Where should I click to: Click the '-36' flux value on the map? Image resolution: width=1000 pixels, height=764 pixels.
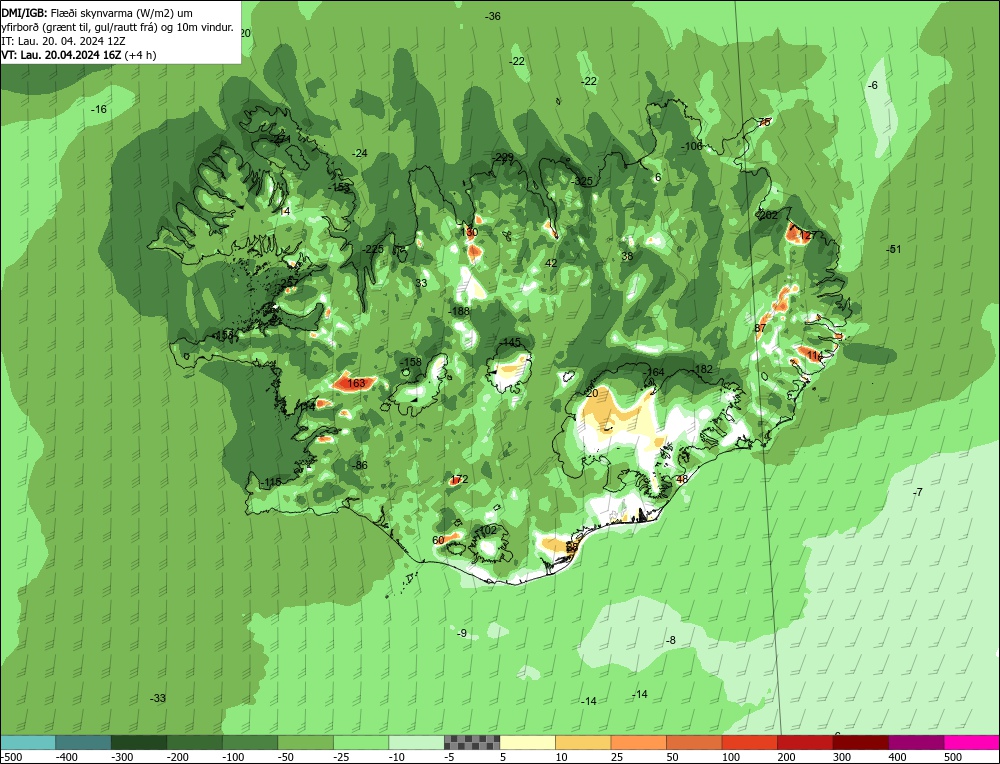[492, 17]
